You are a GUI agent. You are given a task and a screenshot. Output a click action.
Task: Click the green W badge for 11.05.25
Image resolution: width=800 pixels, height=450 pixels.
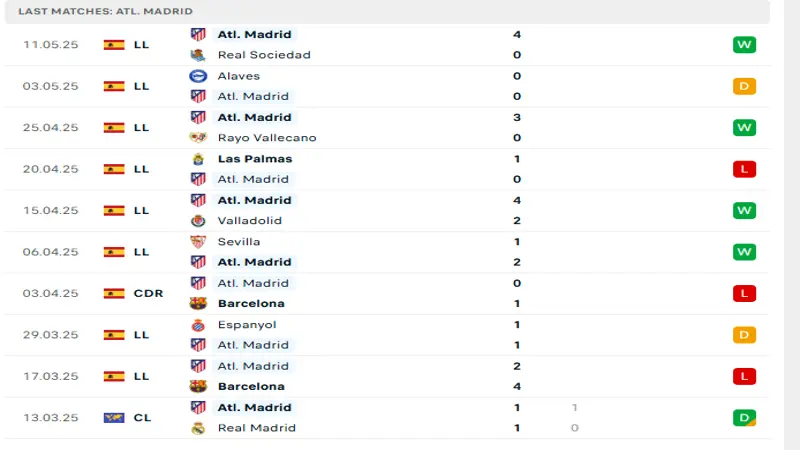(744, 45)
